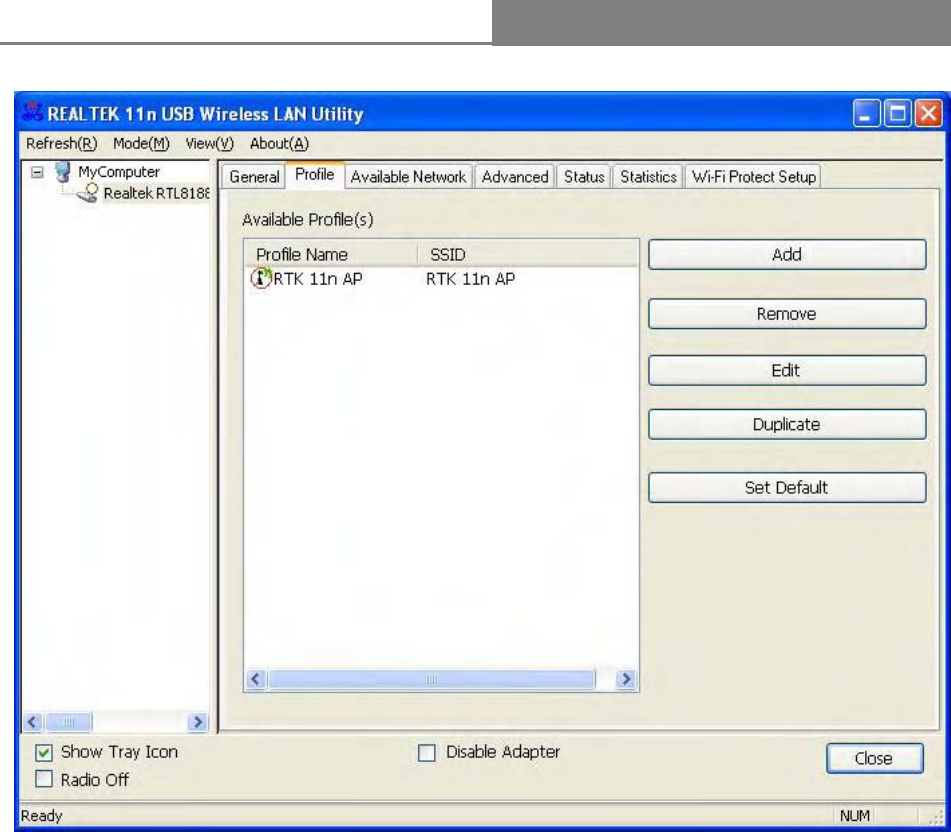Check the Disable Adapter checkbox
951x832 pixels.
pyautogui.click(x=427, y=753)
